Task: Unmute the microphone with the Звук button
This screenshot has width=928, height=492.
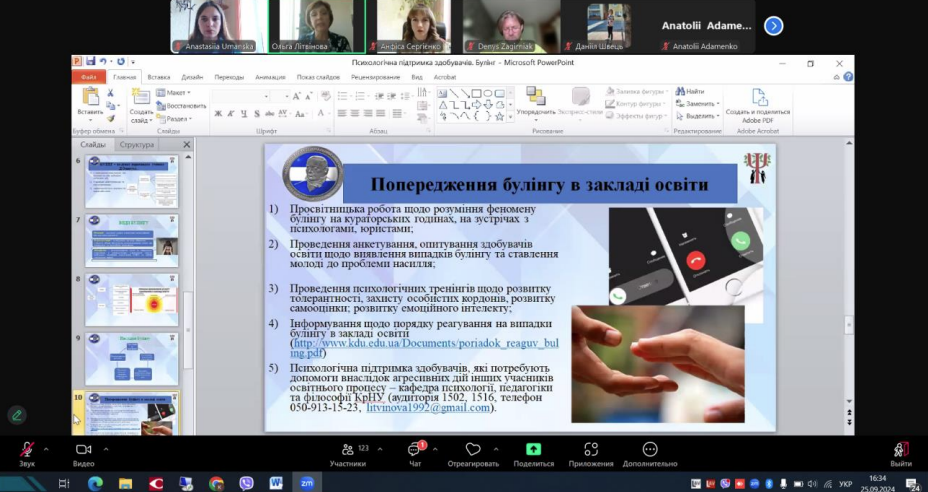Action: coord(27,454)
